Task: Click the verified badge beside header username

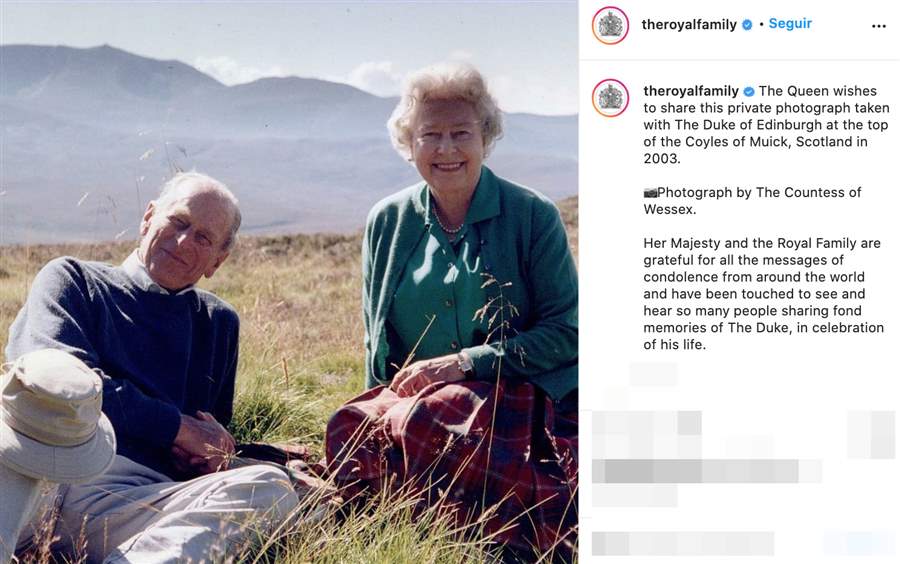Action: point(747,25)
